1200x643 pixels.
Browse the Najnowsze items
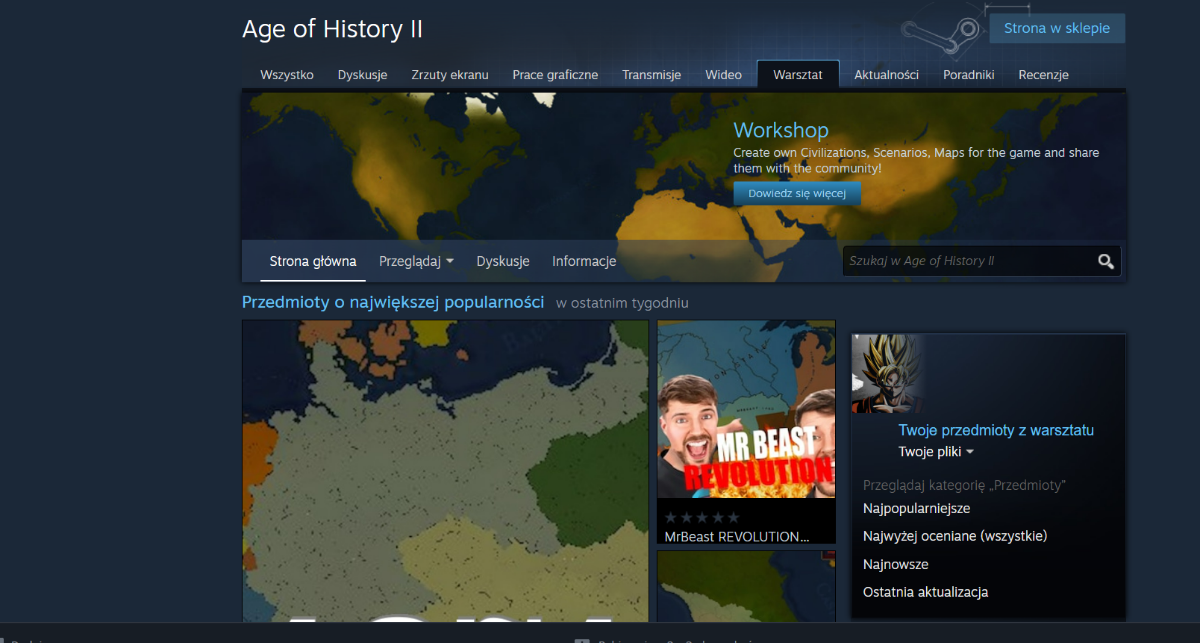(896, 564)
